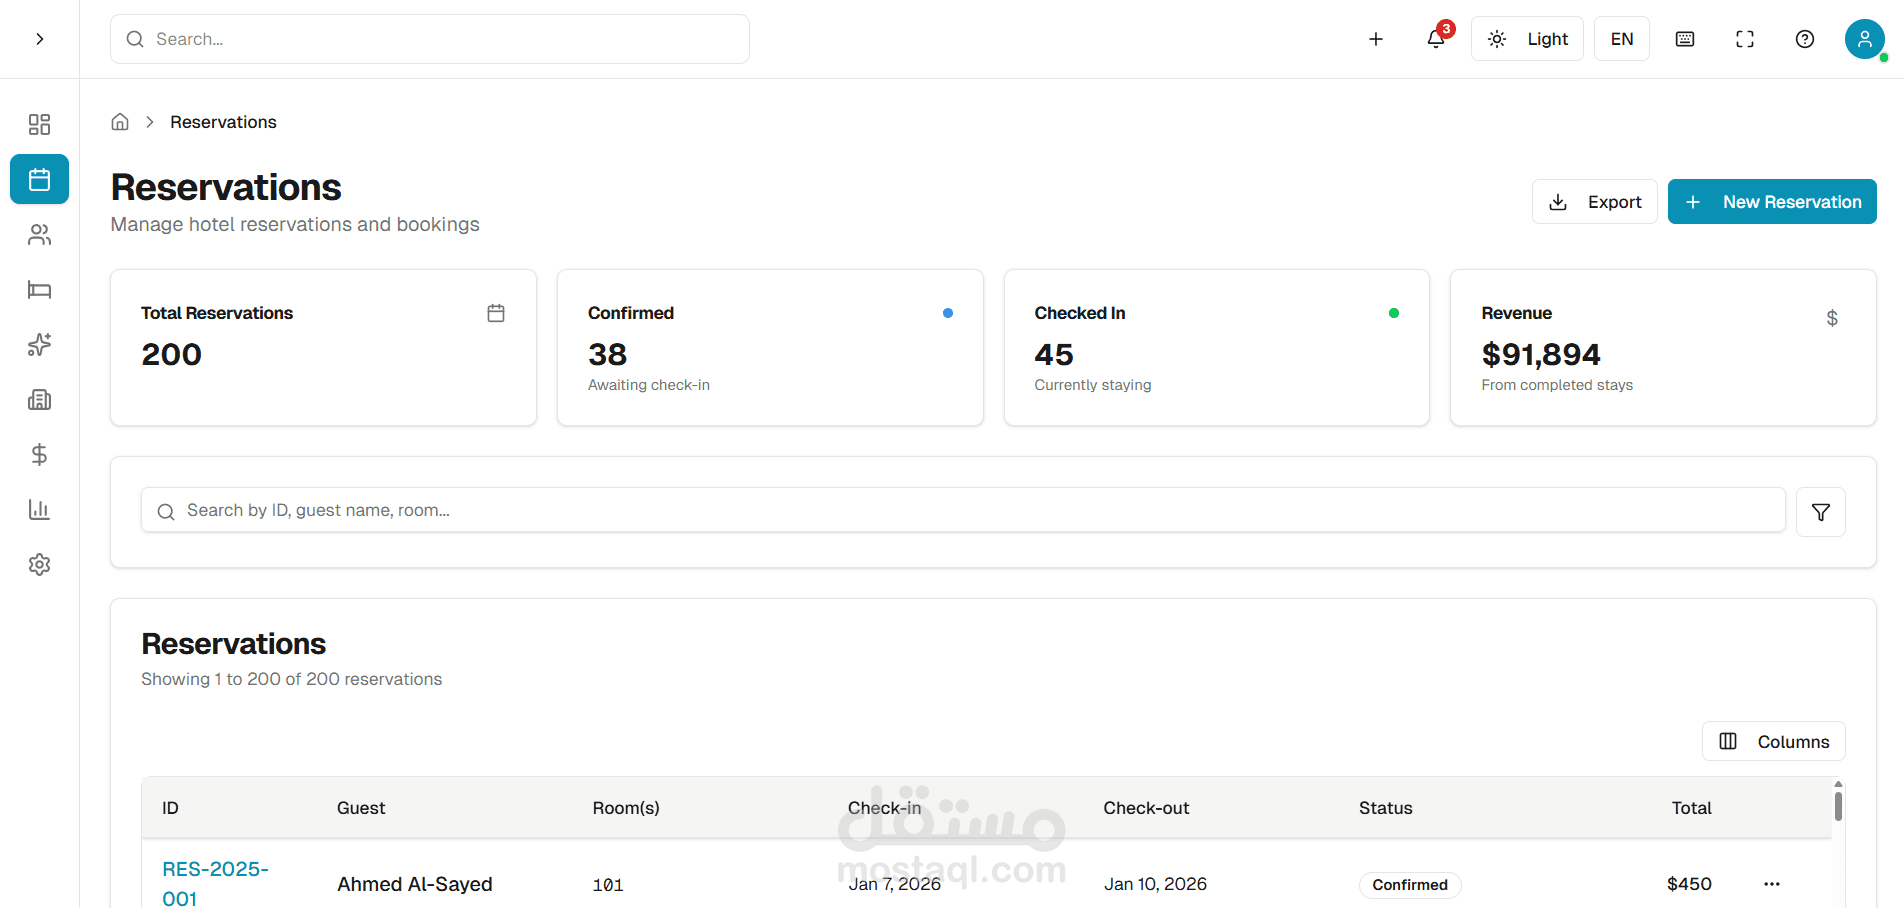Open the filter options funnel button
Screen dimensions: 1904x908
(x=1820, y=512)
